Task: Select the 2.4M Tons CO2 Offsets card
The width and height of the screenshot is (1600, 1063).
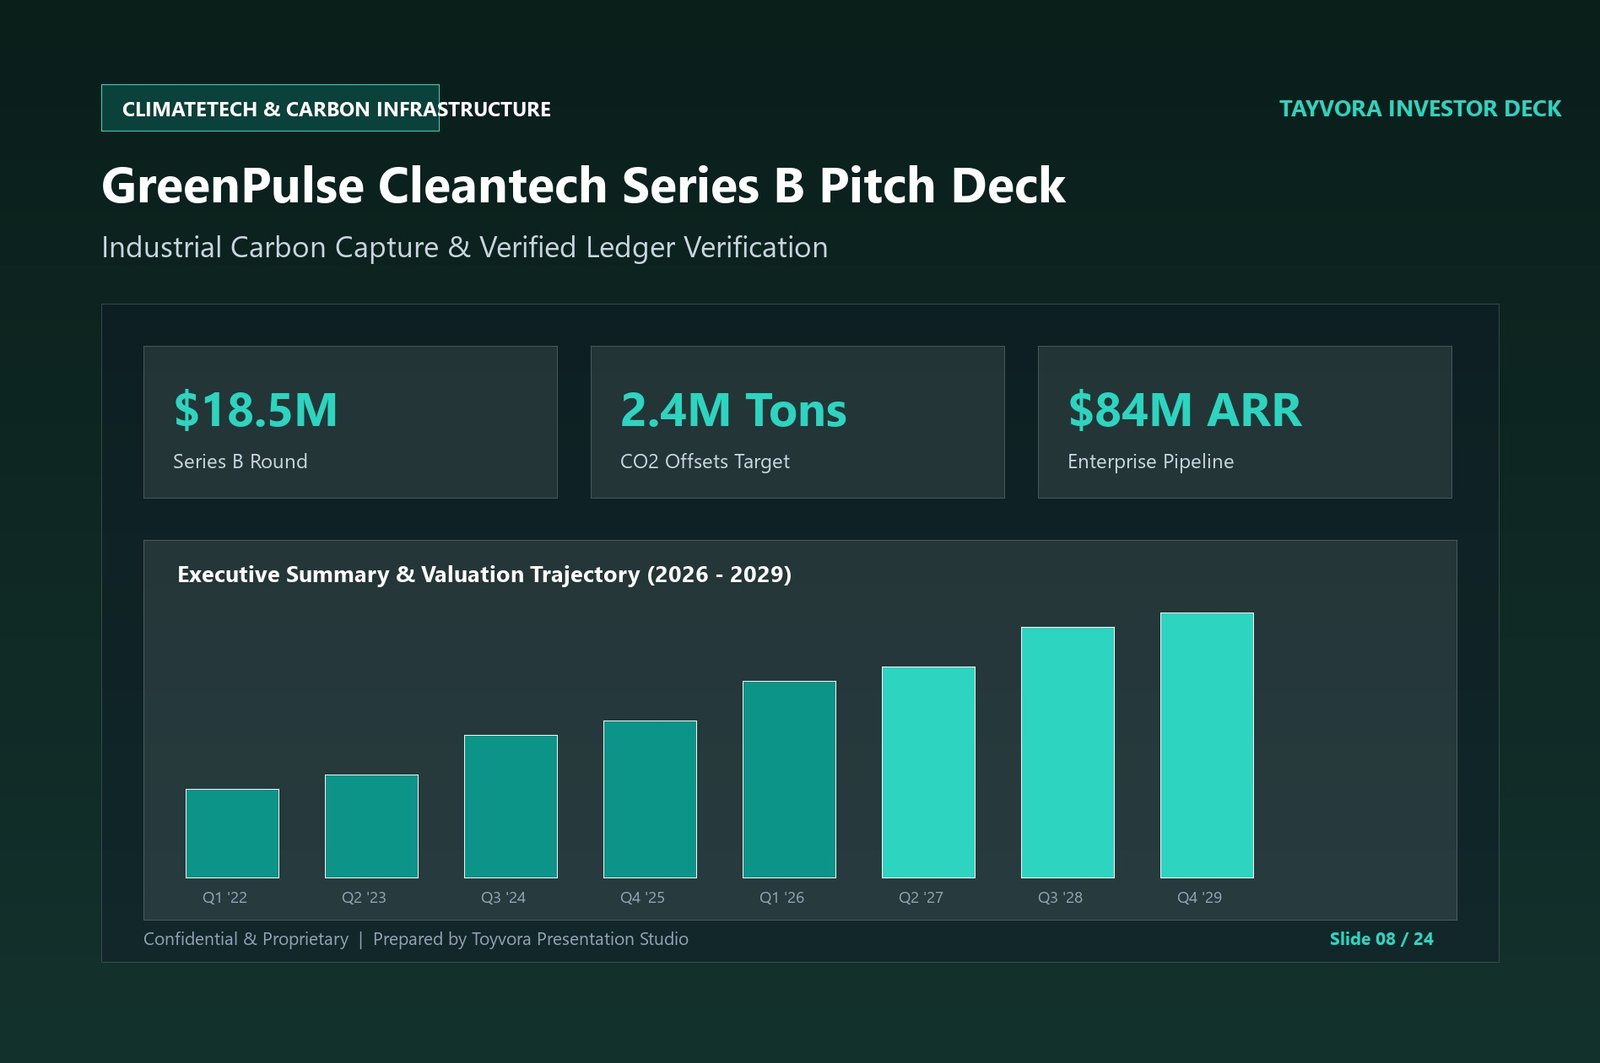Action: (x=797, y=422)
